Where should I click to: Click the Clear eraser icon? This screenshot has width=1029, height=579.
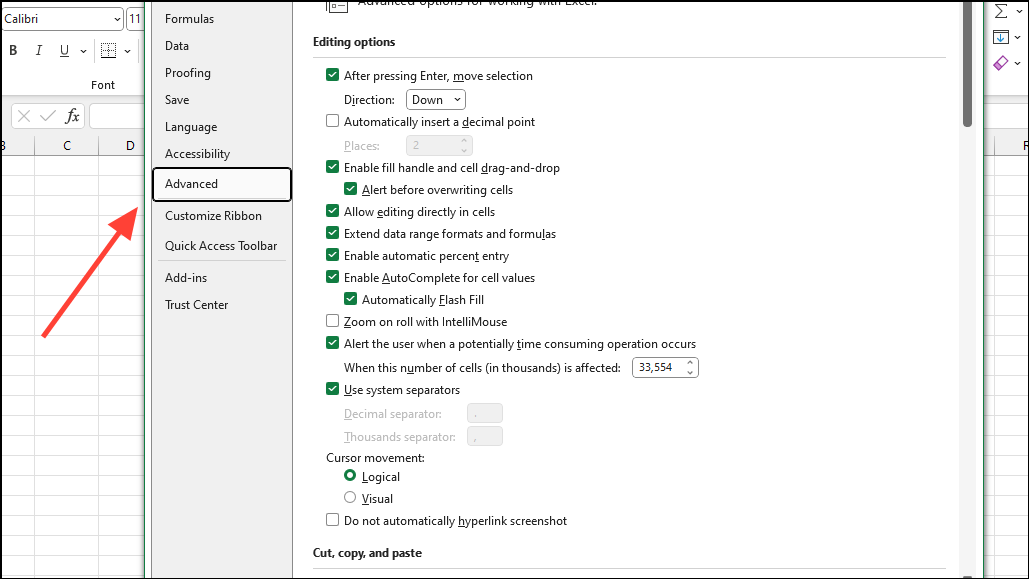coord(1001,63)
